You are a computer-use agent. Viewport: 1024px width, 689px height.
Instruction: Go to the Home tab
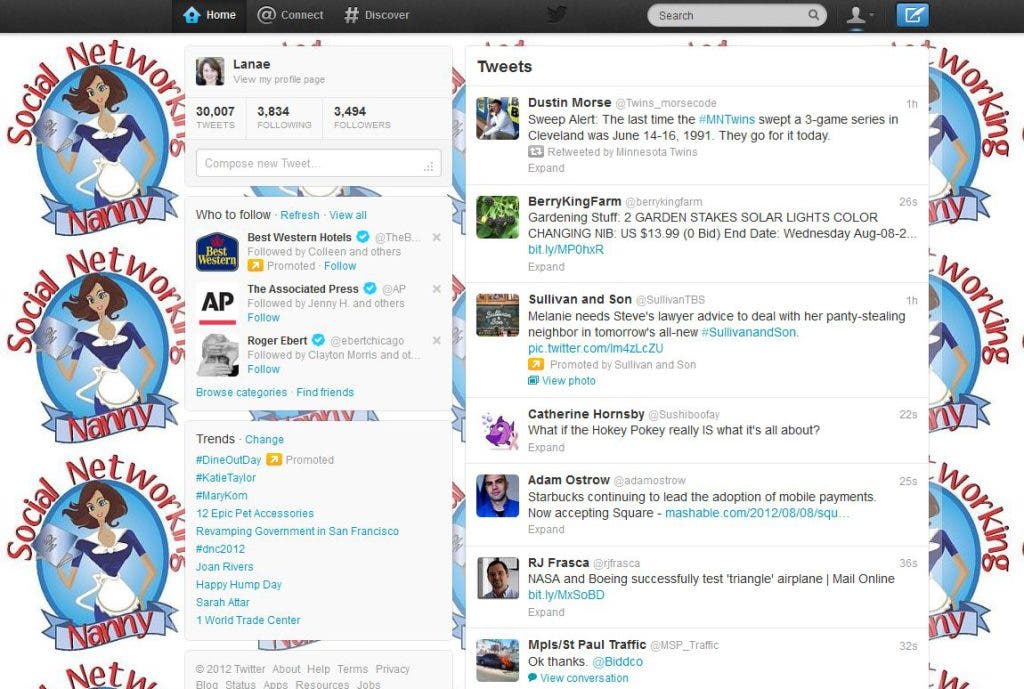click(x=210, y=15)
